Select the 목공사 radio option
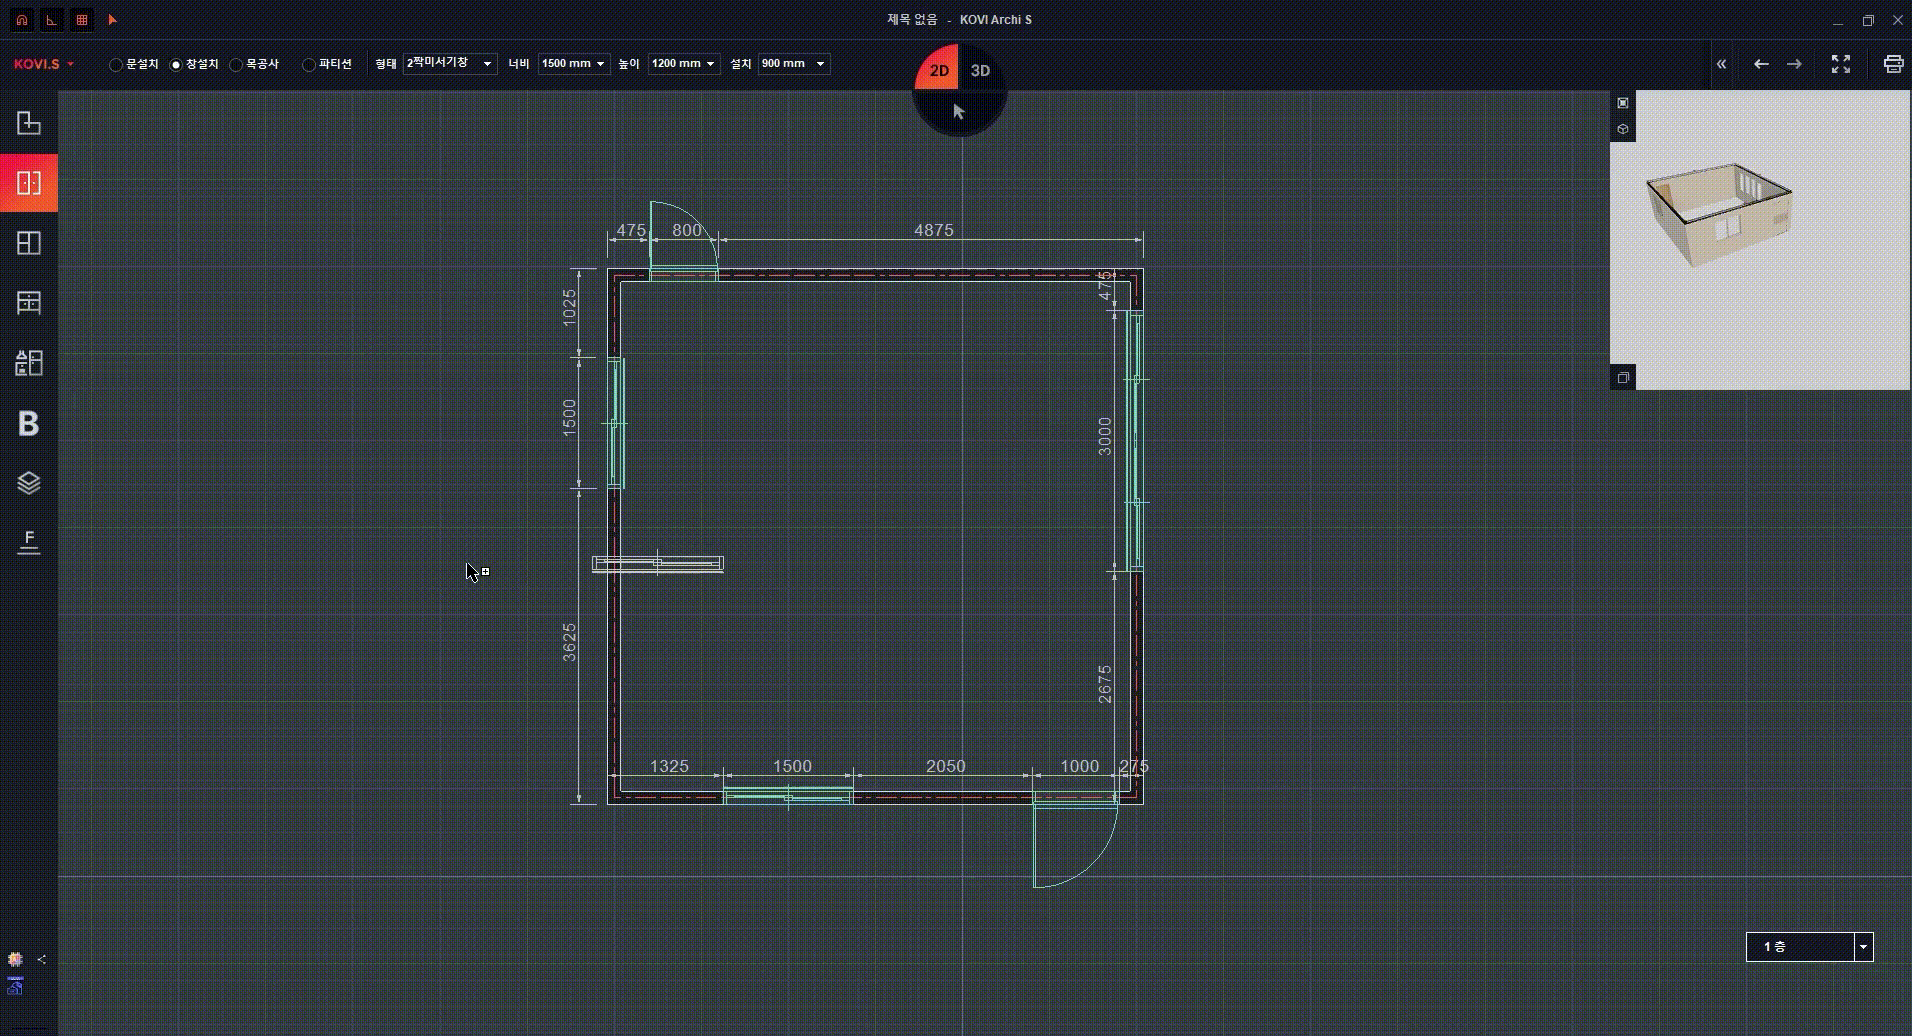Viewport: 1912px width, 1036px height. pyautogui.click(x=236, y=65)
